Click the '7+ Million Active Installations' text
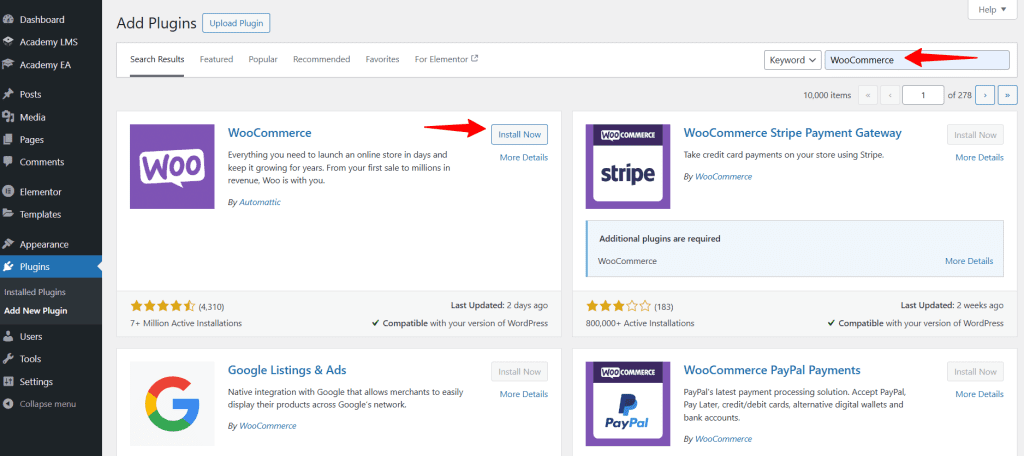Screen dimensions: 1024x456 coord(185,323)
